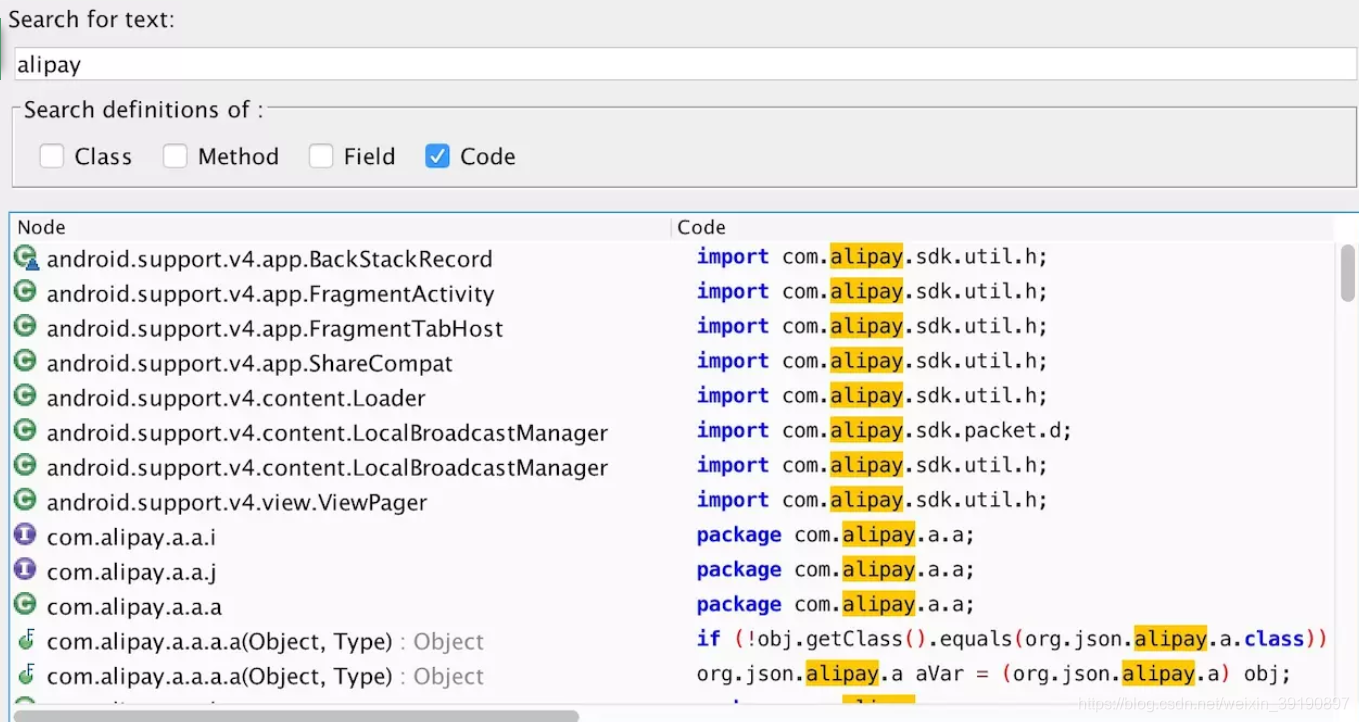Select the android.support.v4.app.ShareCompat row
This screenshot has width=1359, height=722.
[x=674, y=362]
